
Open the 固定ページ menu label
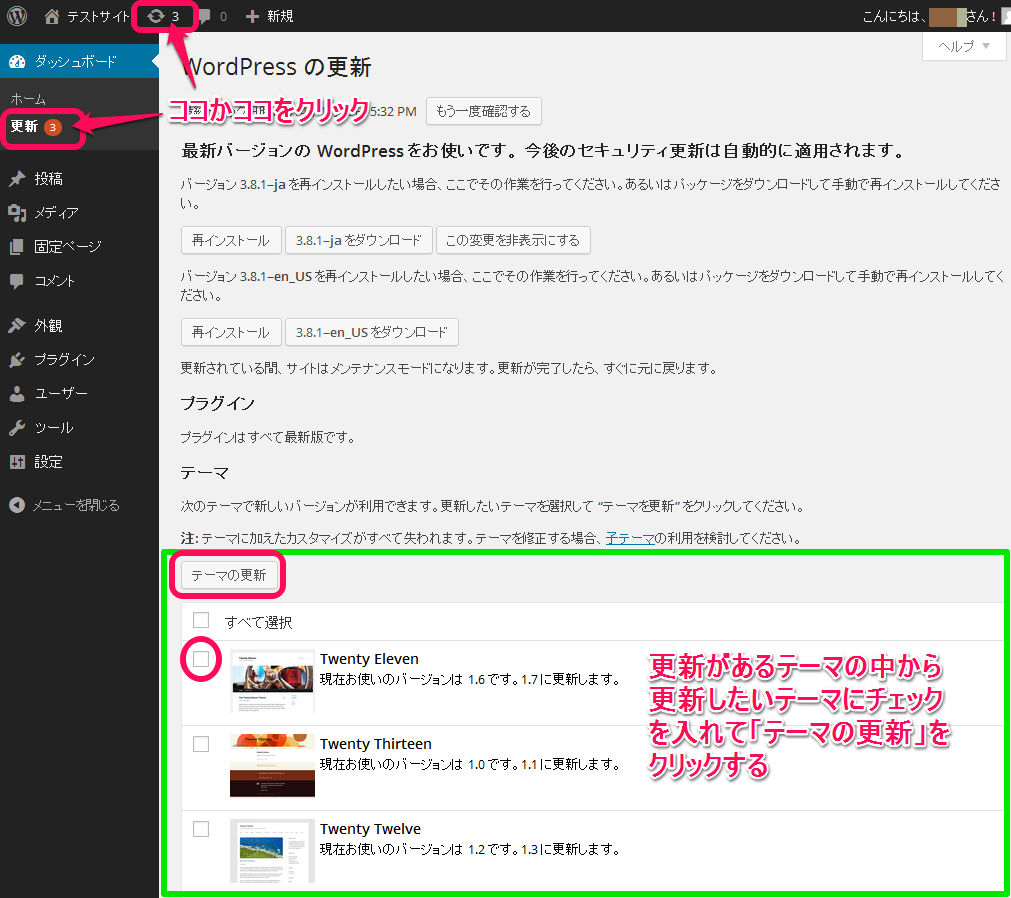tap(68, 247)
